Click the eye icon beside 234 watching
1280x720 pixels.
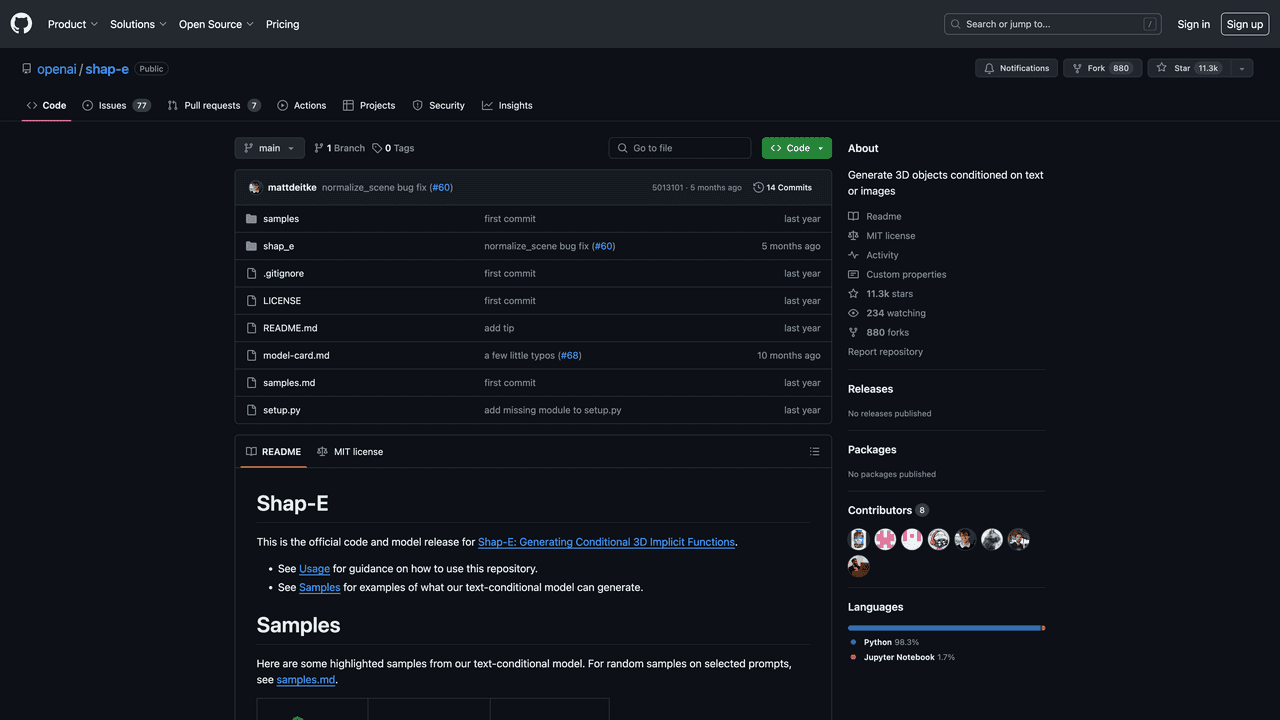pos(853,313)
